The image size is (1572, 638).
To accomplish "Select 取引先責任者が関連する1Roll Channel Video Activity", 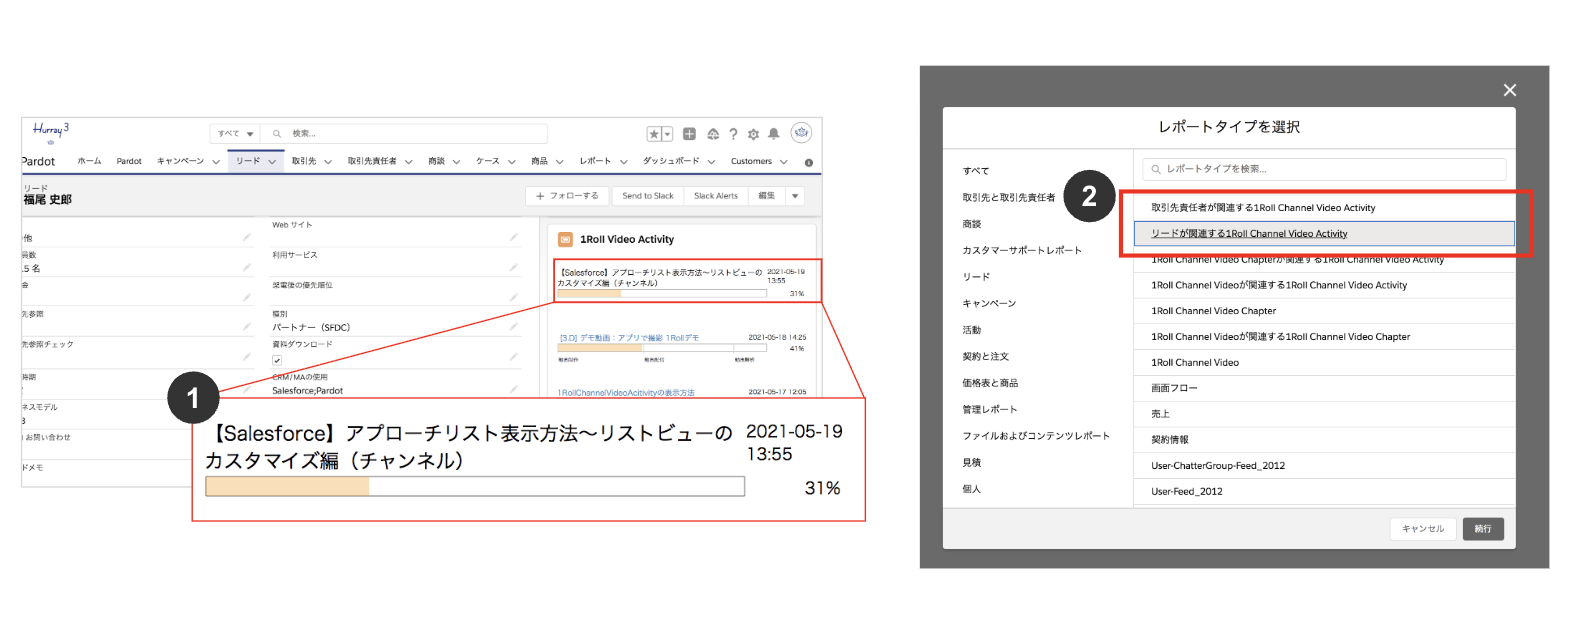I will 1324,208.
